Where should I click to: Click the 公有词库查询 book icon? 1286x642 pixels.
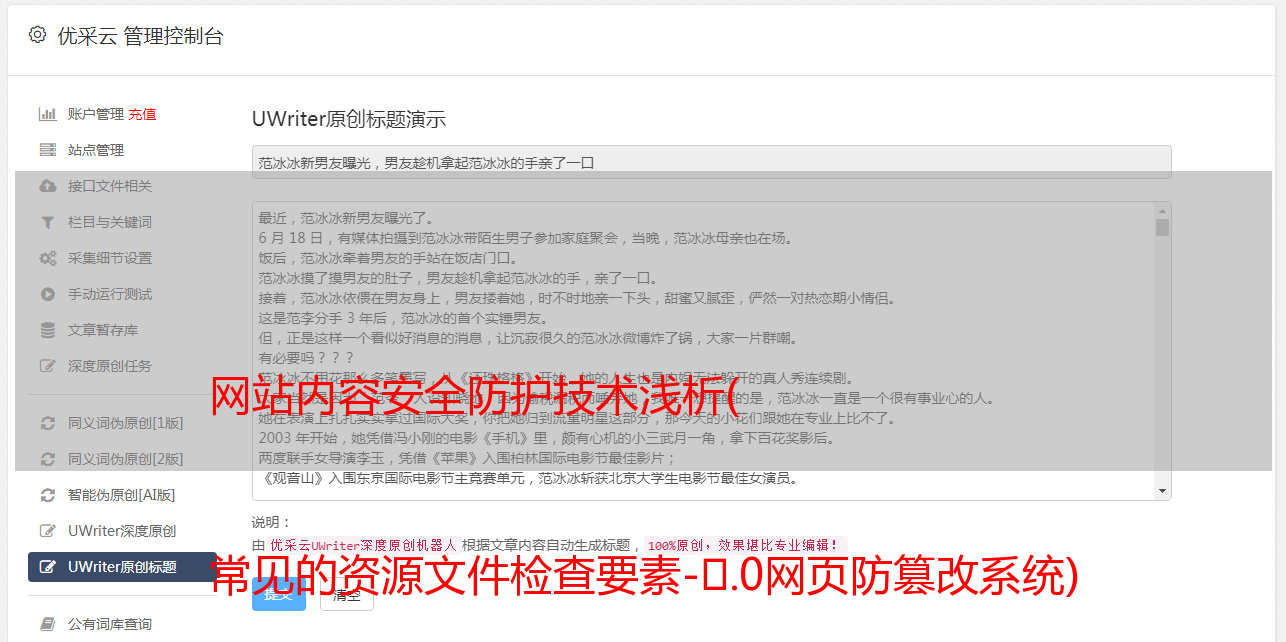pos(47,624)
